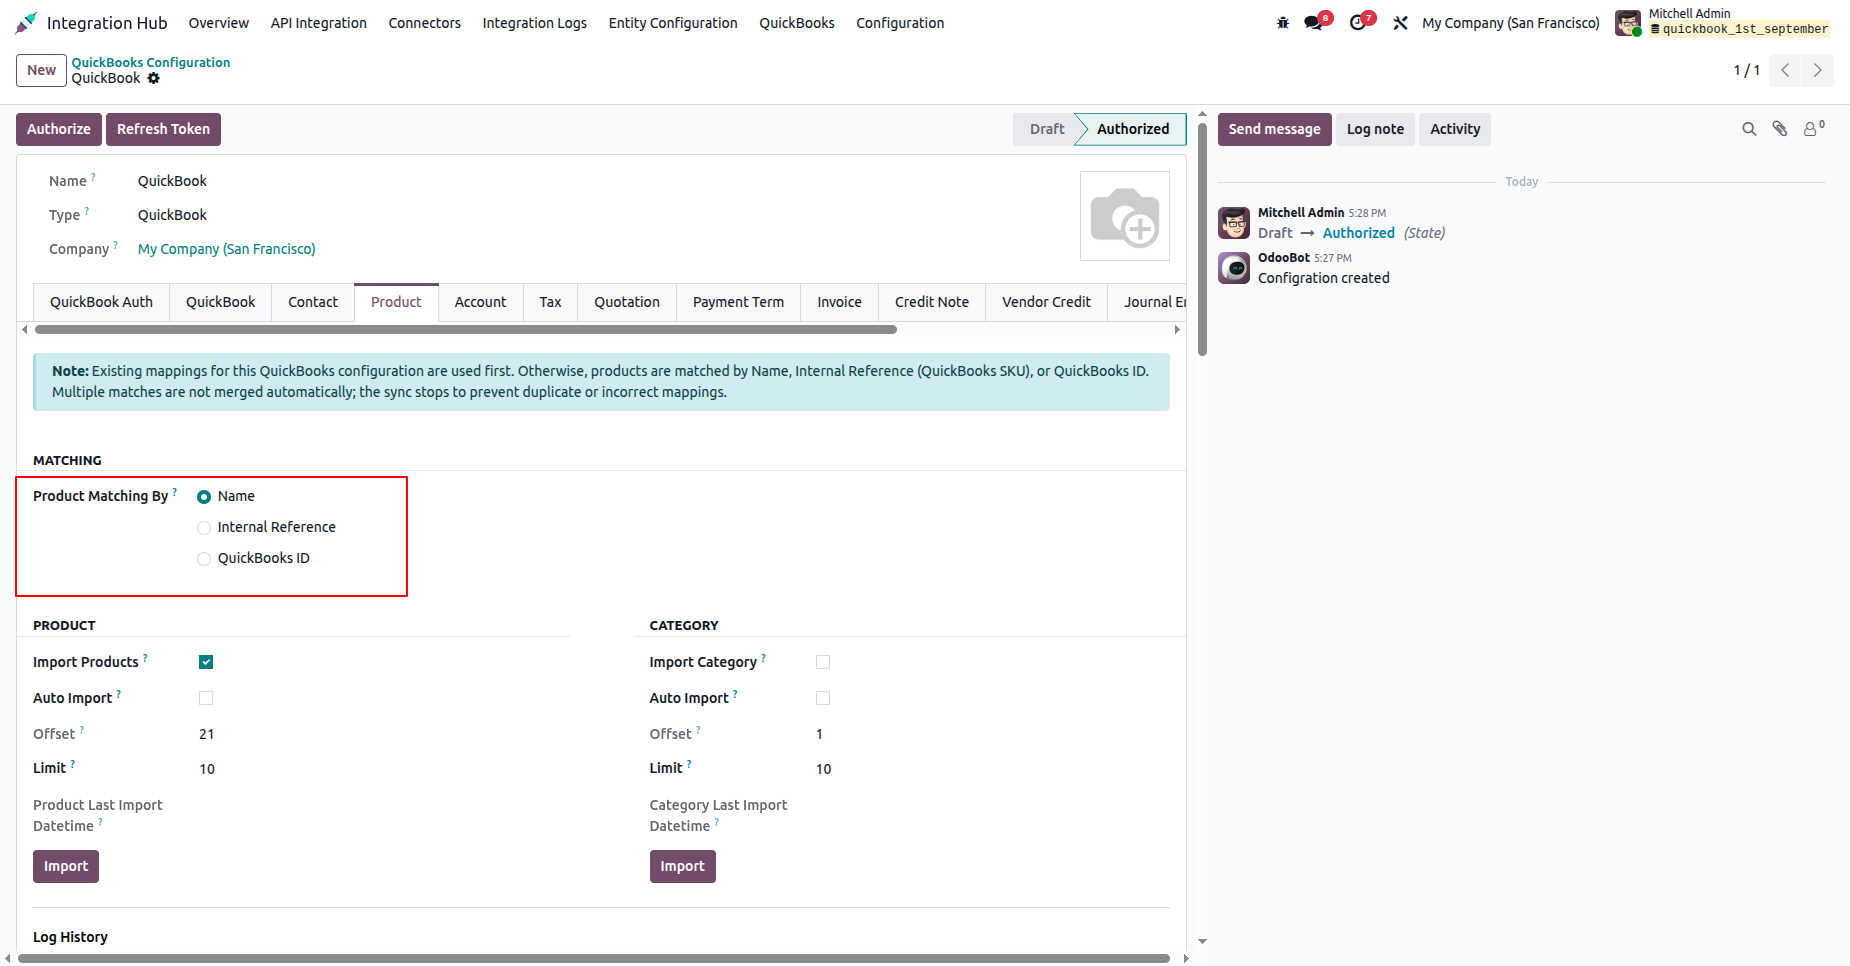Toggle the Category Auto Import checkbox

(x=823, y=698)
